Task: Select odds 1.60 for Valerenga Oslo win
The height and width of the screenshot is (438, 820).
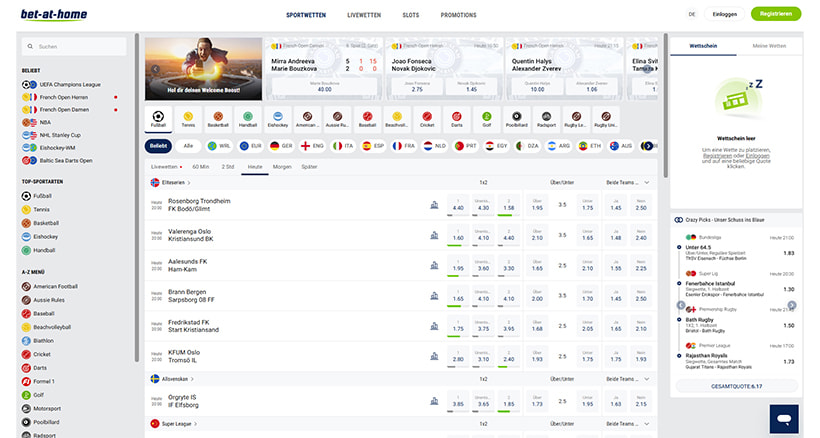Action: click(x=458, y=235)
